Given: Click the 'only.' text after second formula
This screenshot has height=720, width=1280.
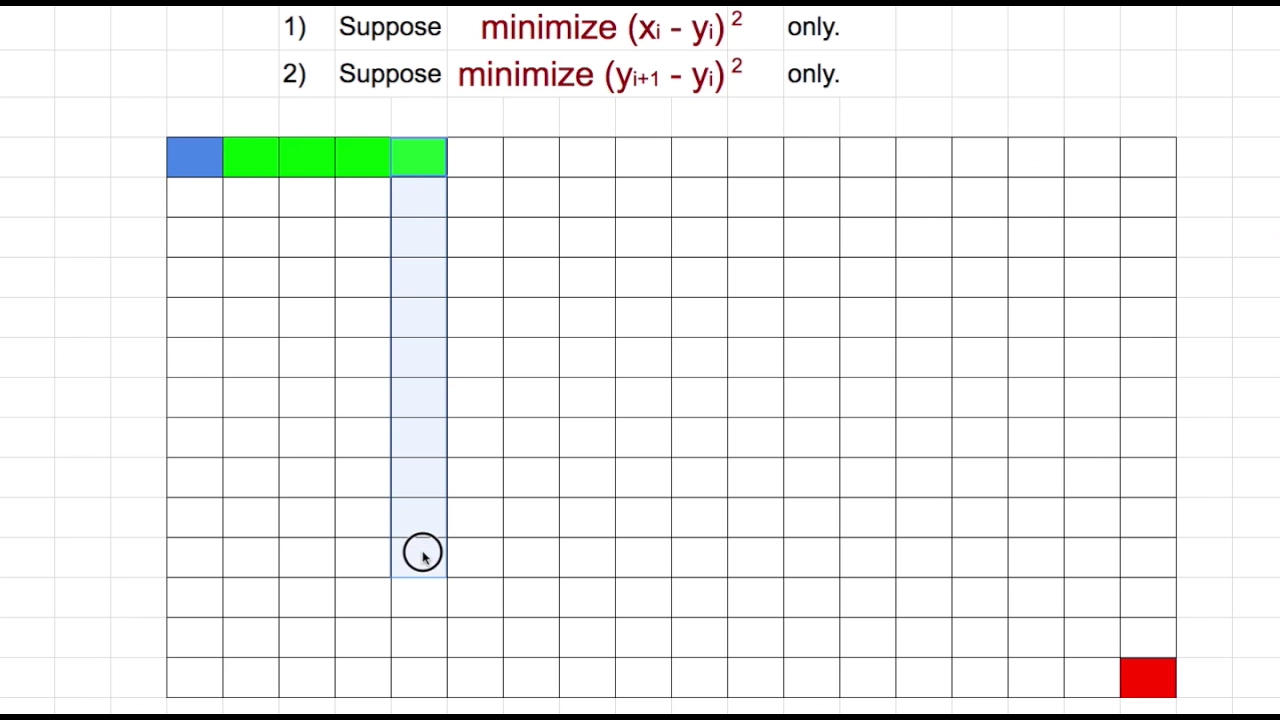Looking at the screenshot, I should (813, 74).
